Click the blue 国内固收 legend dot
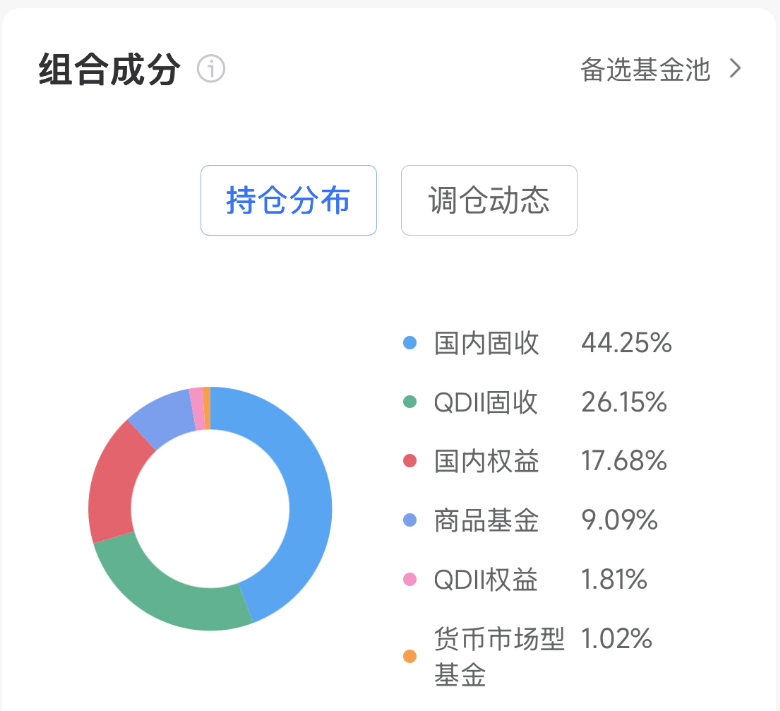Image resolution: width=780 pixels, height=711 pixels. click(409, 343)
